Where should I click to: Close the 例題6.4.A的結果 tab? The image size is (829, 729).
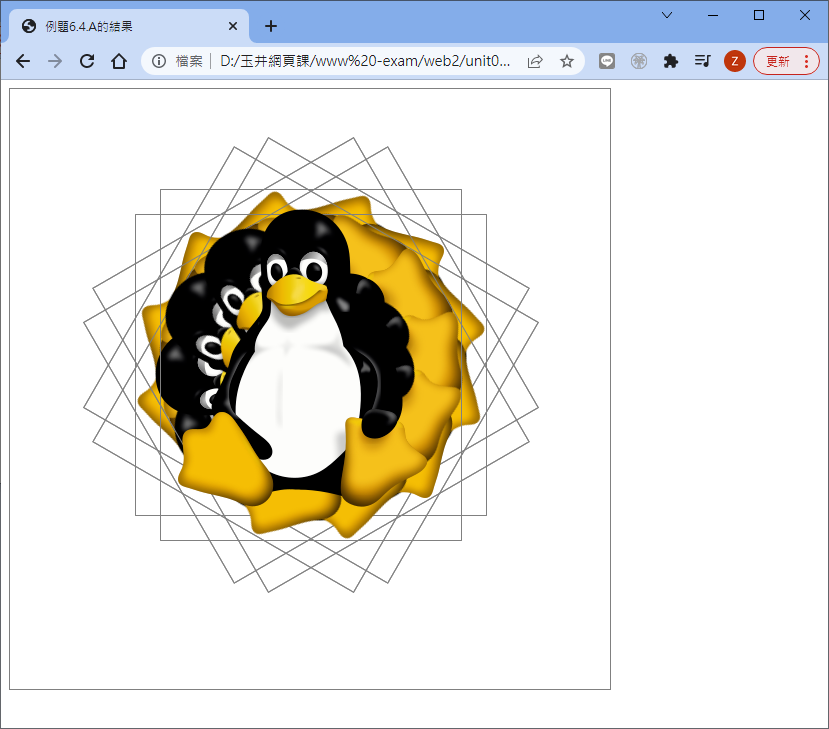point(233,26)
